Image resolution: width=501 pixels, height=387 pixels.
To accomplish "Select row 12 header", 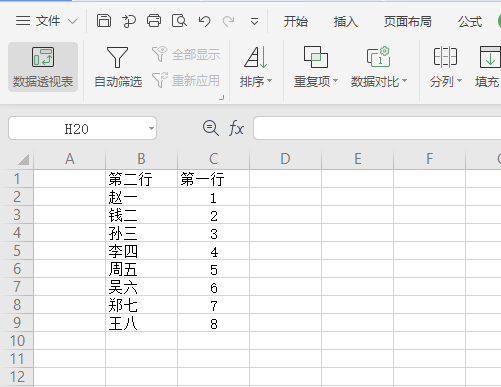I will click(17, 377).
